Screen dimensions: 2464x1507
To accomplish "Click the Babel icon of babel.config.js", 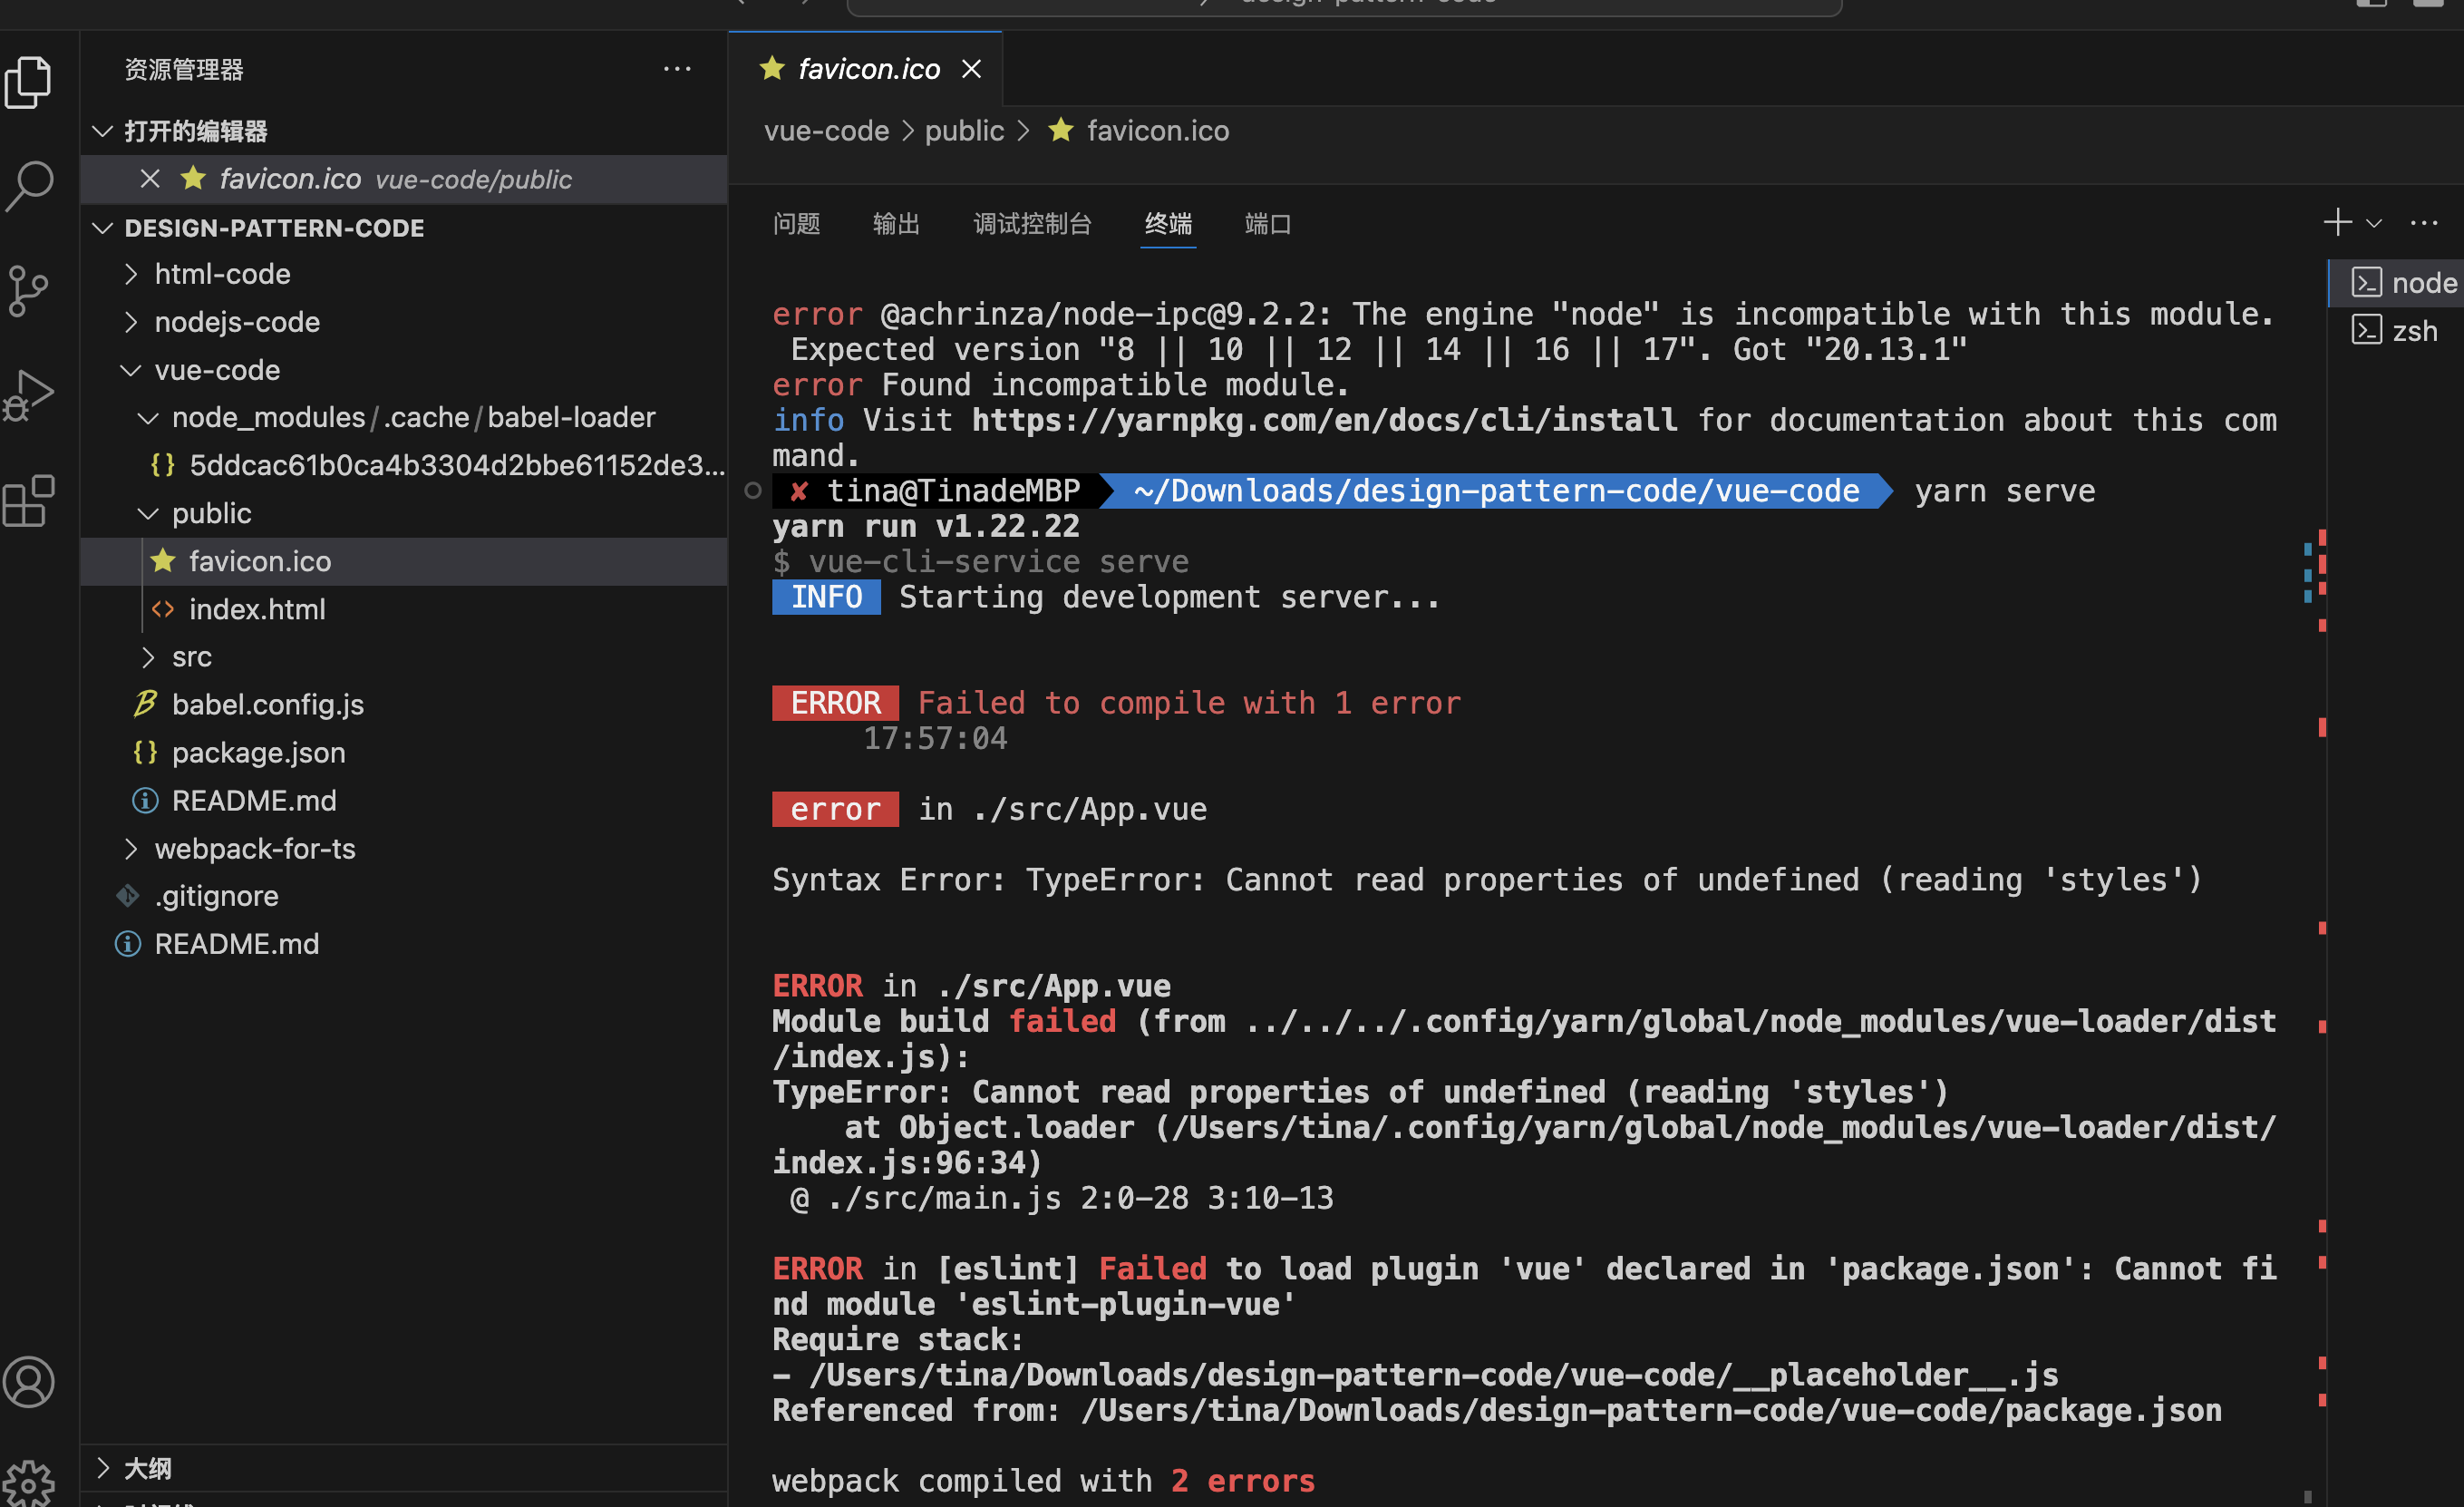I will coord(145,704).
